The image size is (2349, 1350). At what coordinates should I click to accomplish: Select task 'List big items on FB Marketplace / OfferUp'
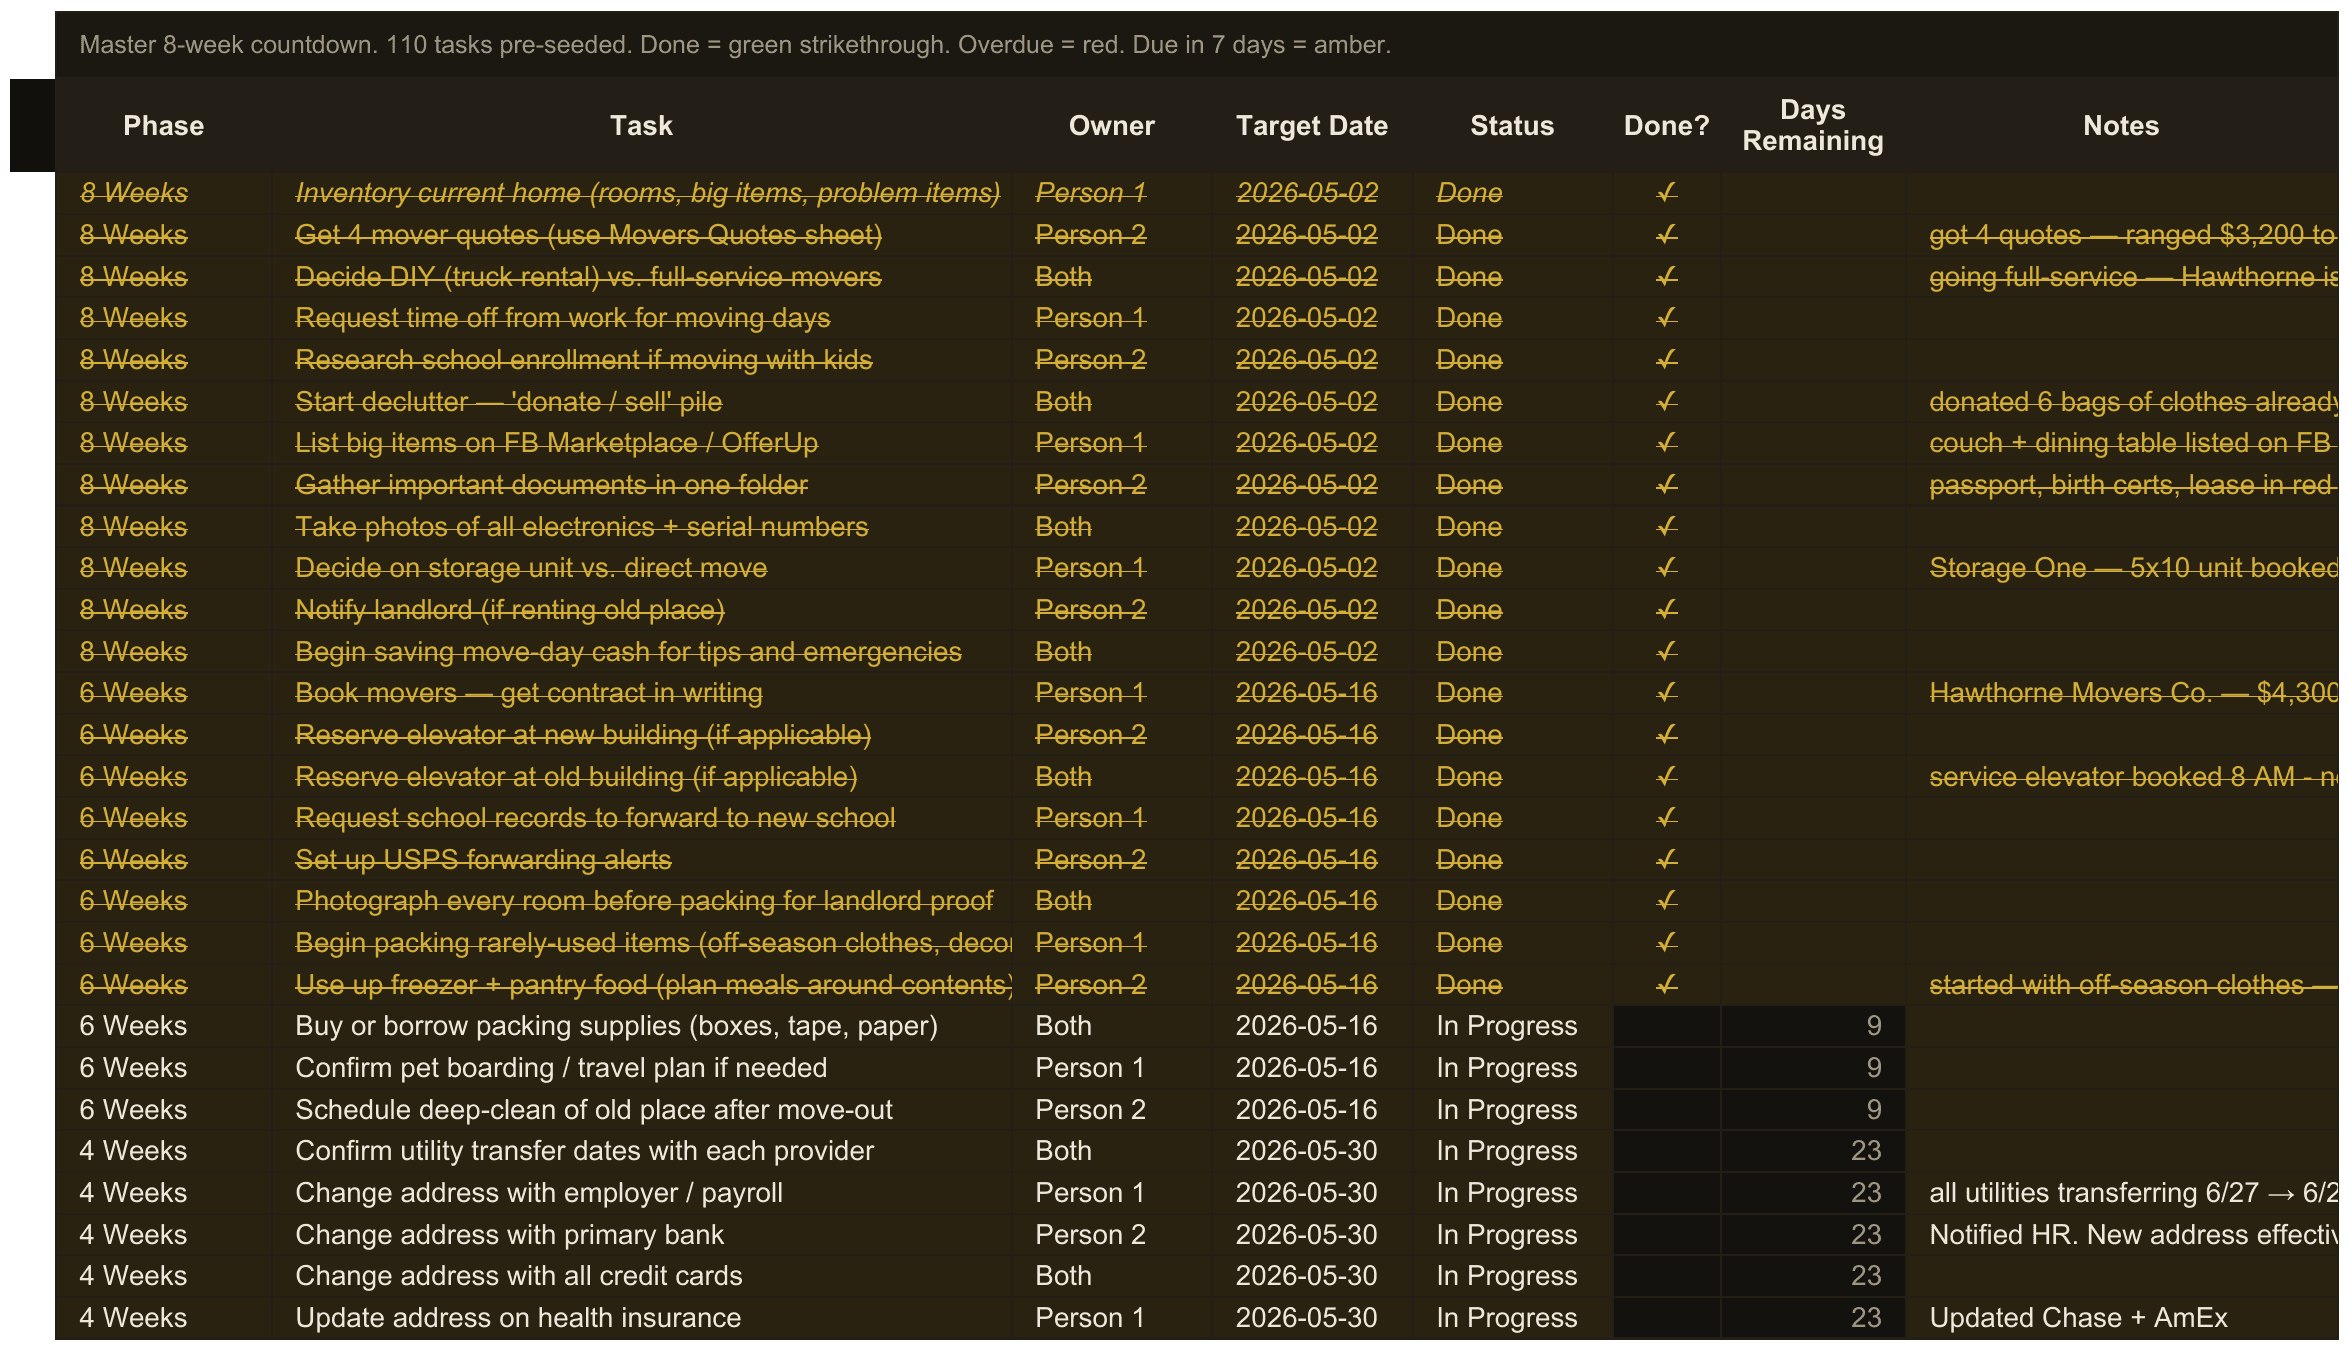tap(556, 443)
